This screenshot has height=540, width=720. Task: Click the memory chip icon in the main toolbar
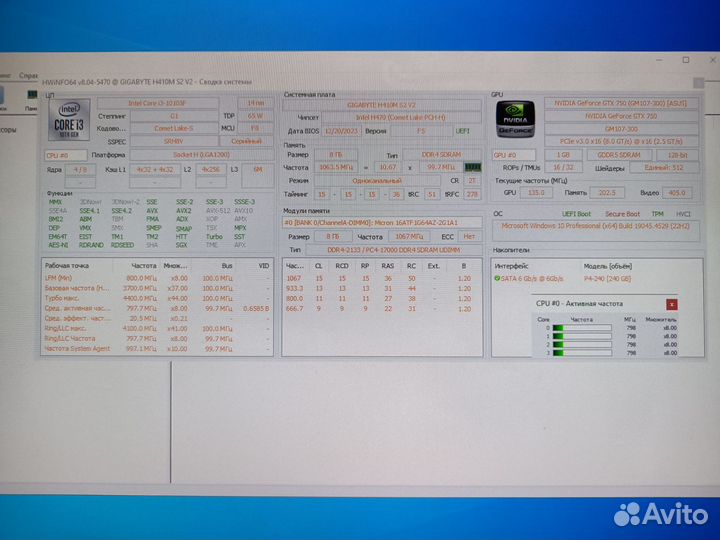(x=32, y=95)
